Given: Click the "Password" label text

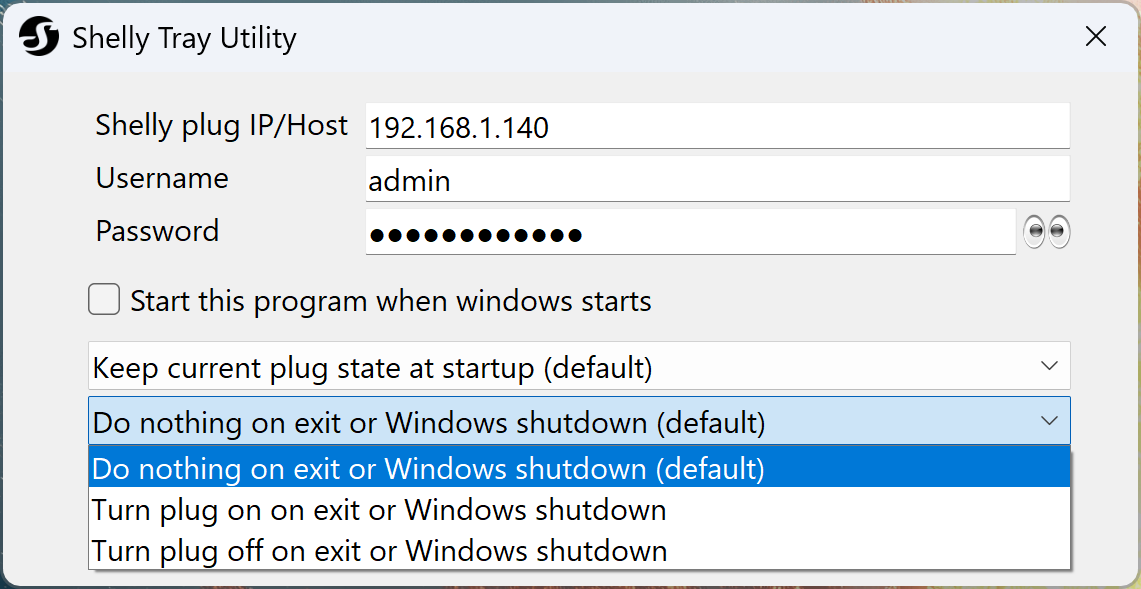Looking at the screenshot, I should point(157,231).
